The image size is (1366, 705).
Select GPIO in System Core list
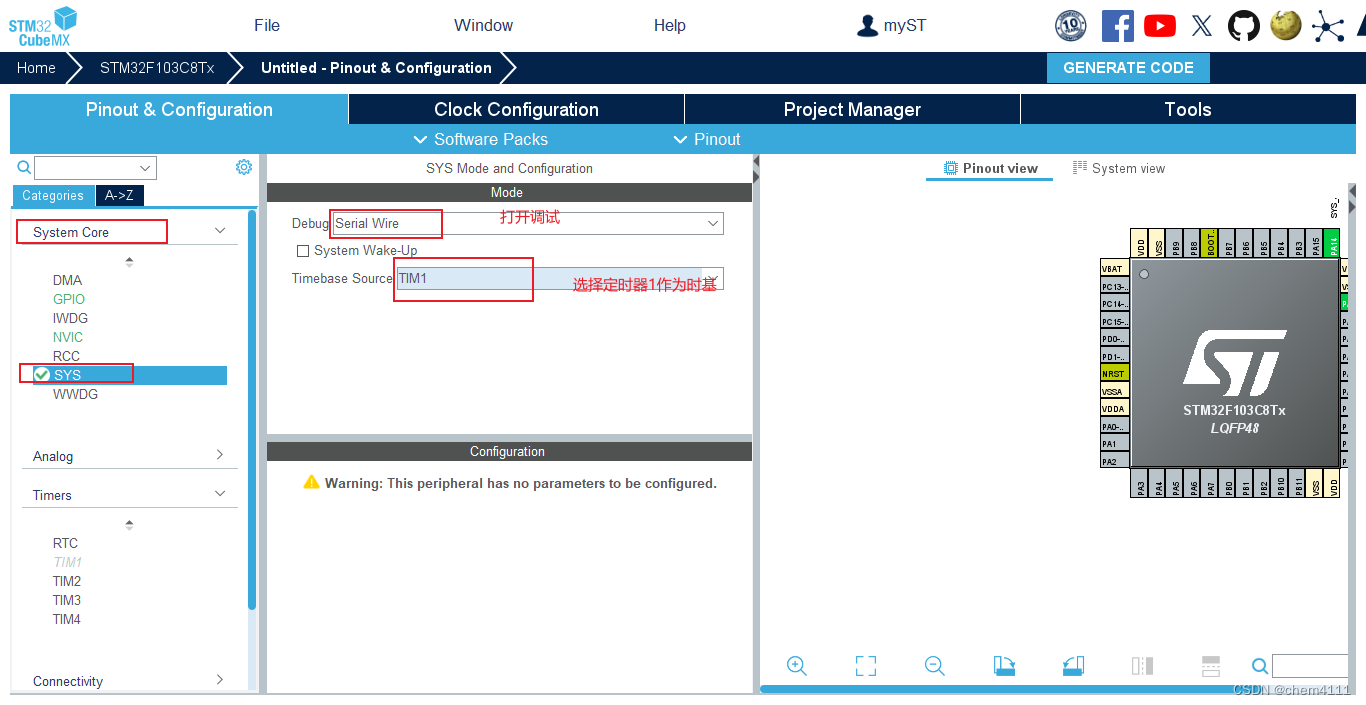(x=69, y=300)
